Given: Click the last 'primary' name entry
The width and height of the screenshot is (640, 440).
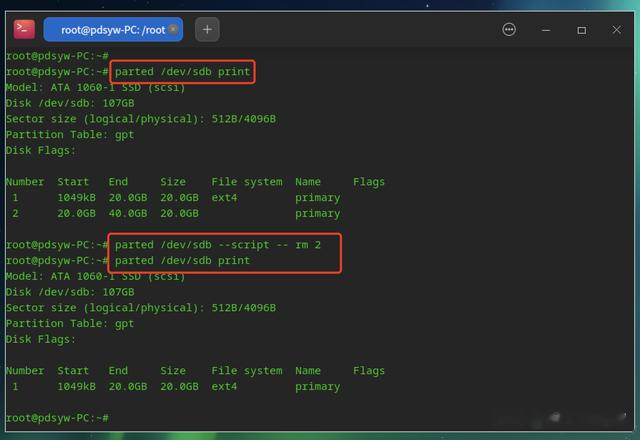Looking at the screenshot, I should point(318,387).
